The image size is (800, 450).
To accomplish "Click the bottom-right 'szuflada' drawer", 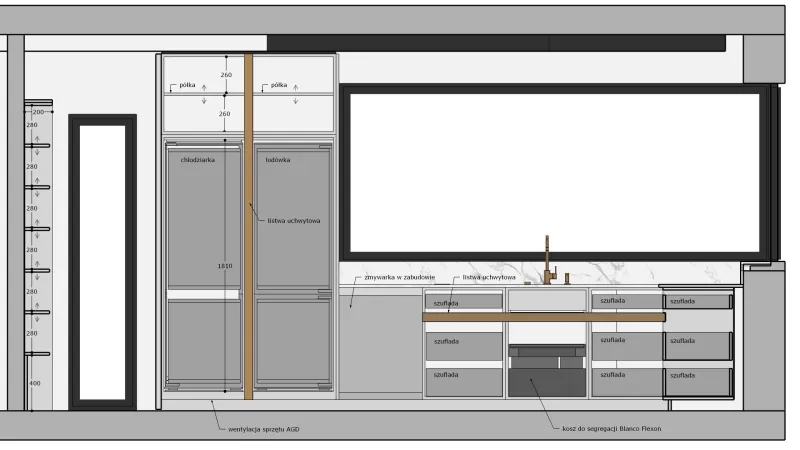I will tap(698, 382).
